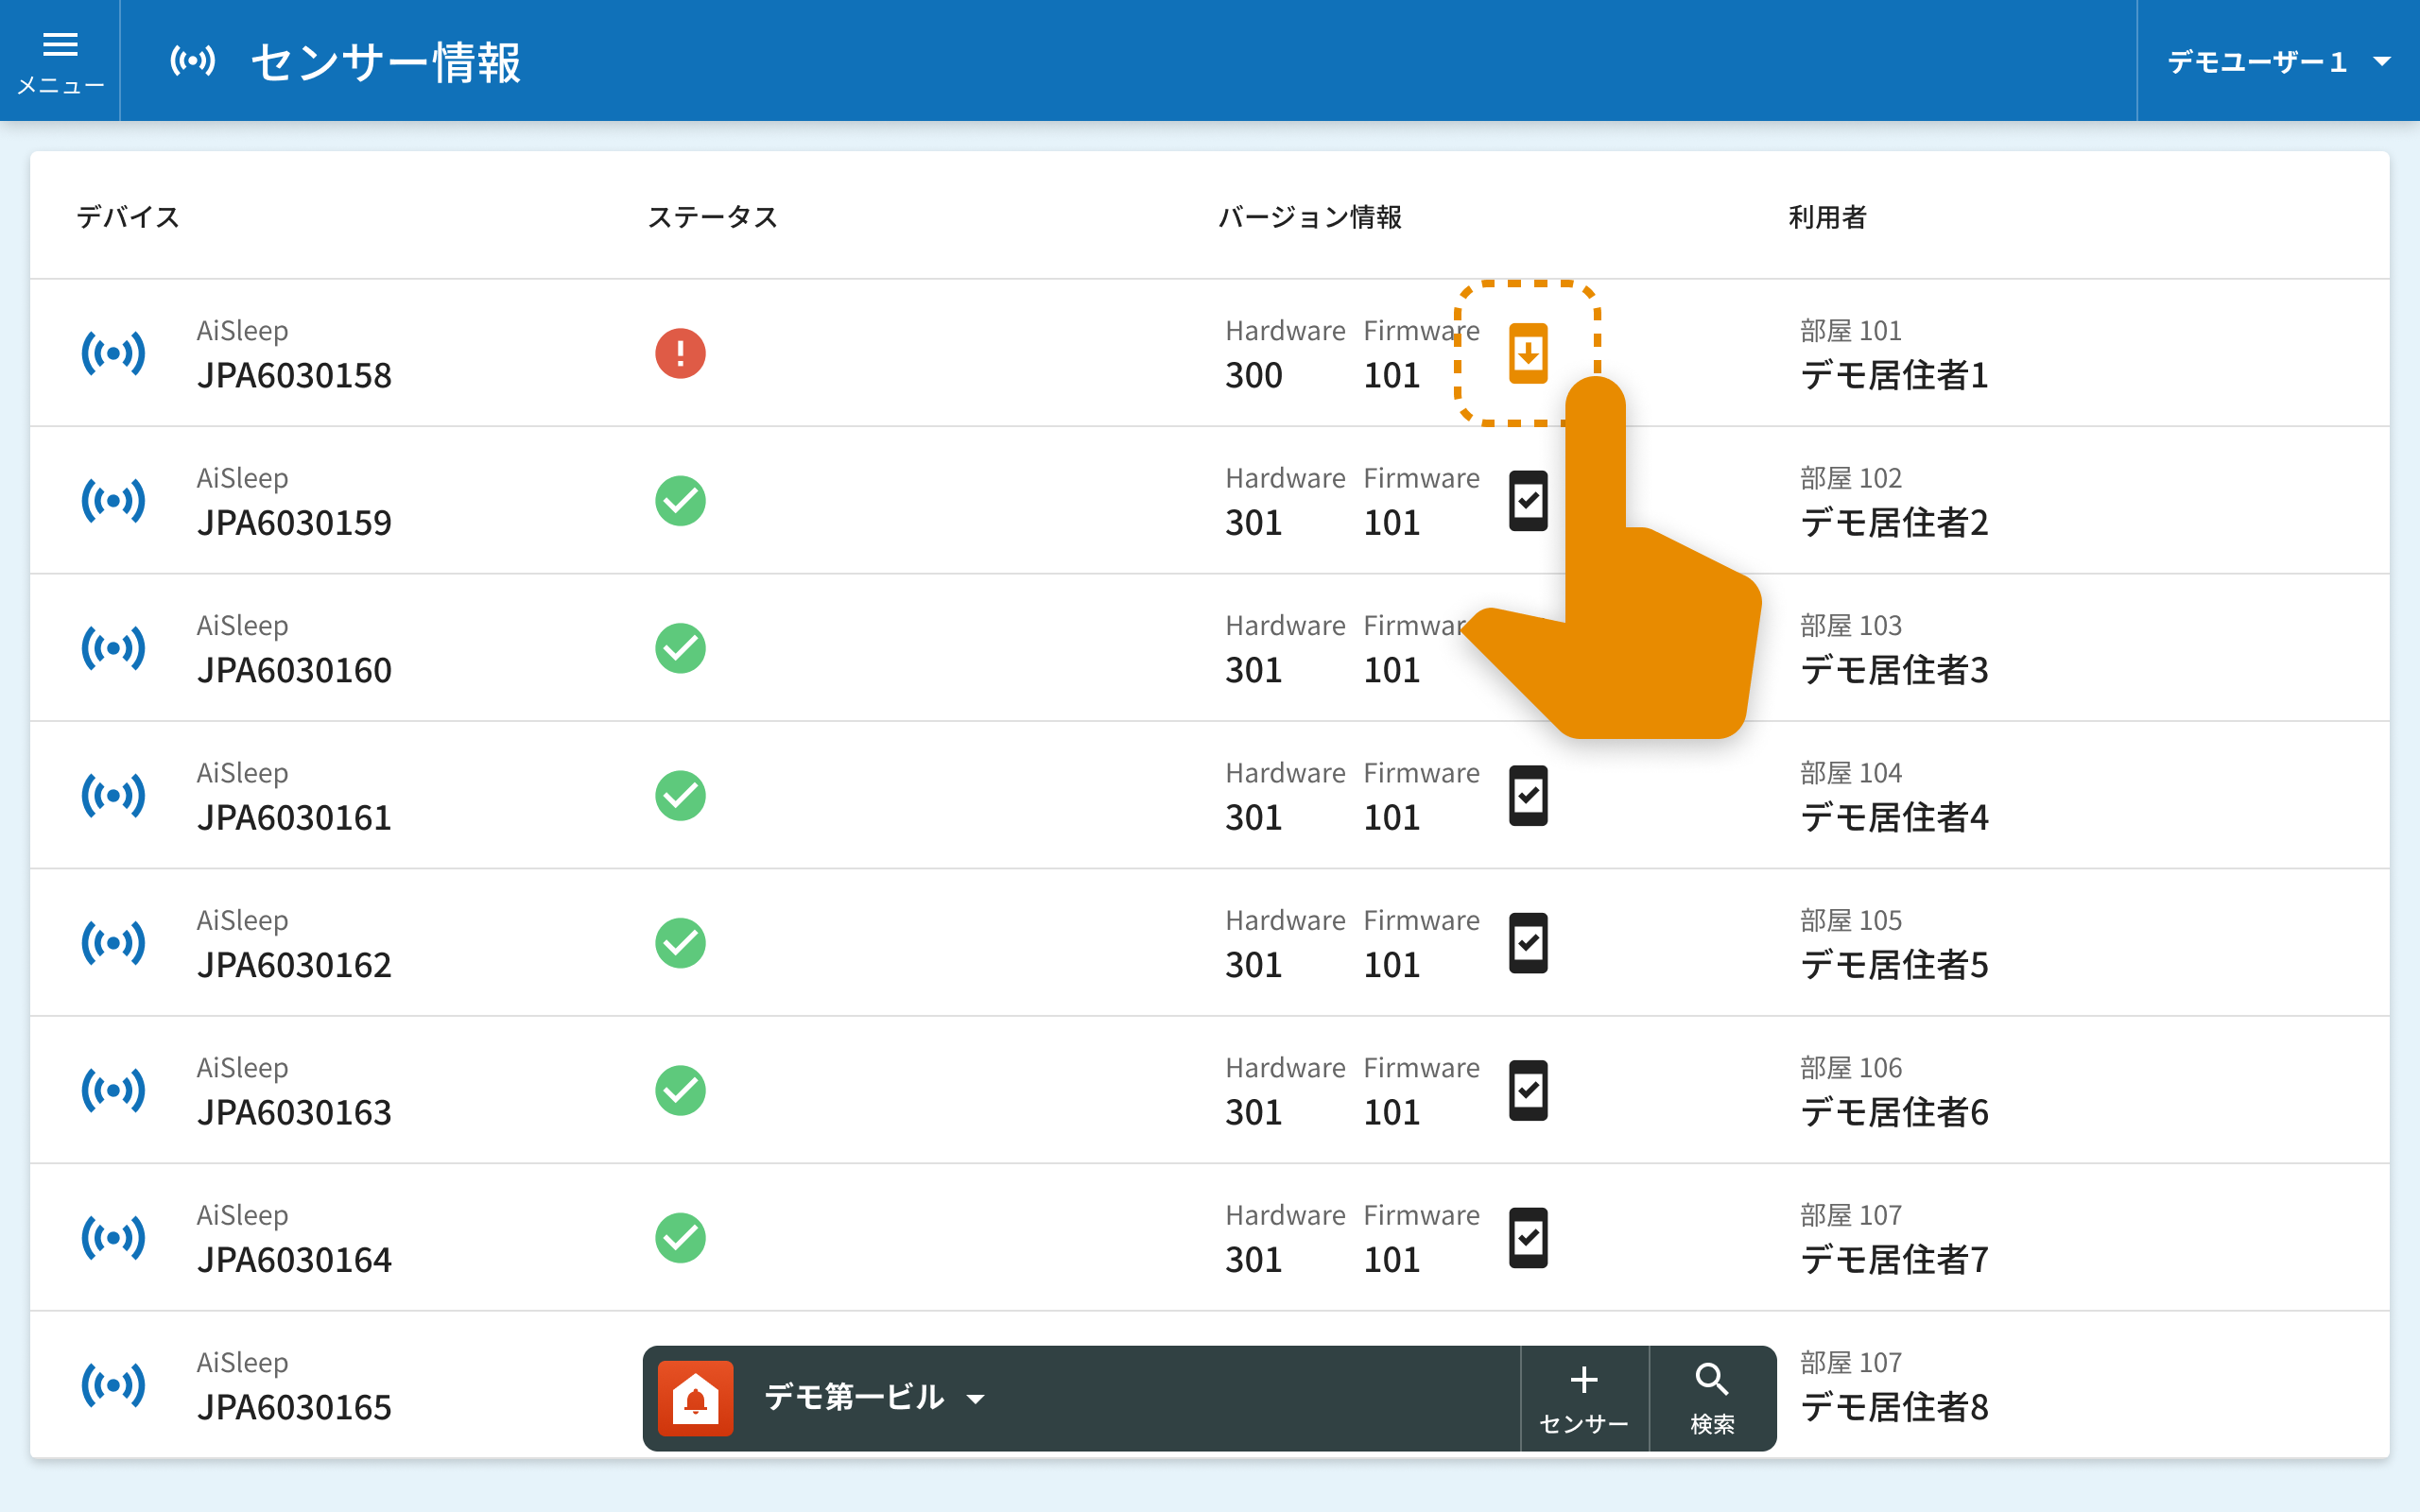Click the sensor signal icon beside JPA6030165
The height and width of the screenshot is (1512, 2420).
click(113, 1385)
